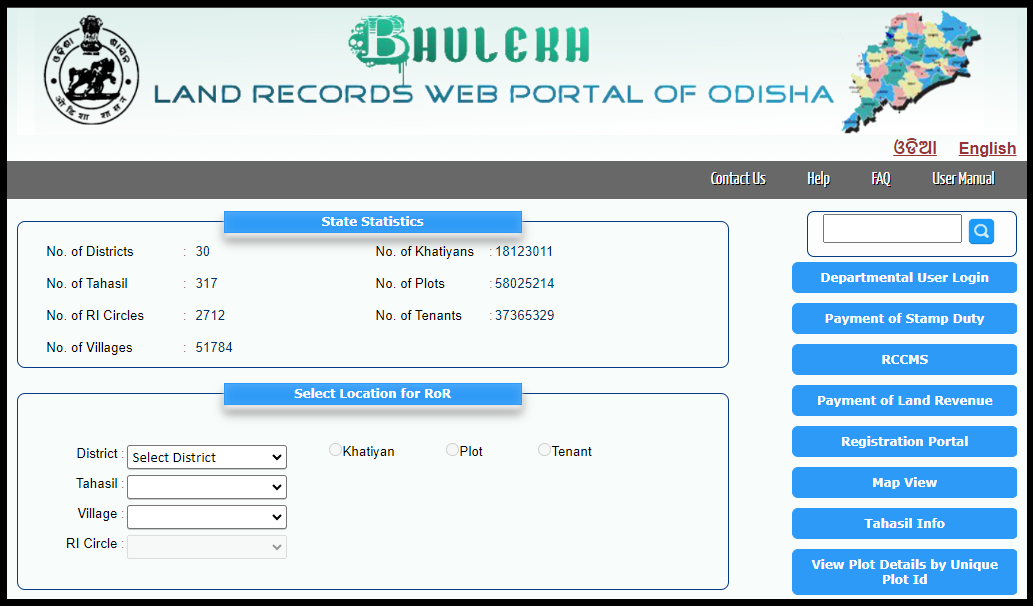This screenshot has height=606, width=1033.
Task: Open the Select District dropdown
Action: click(x=207, y=457)
